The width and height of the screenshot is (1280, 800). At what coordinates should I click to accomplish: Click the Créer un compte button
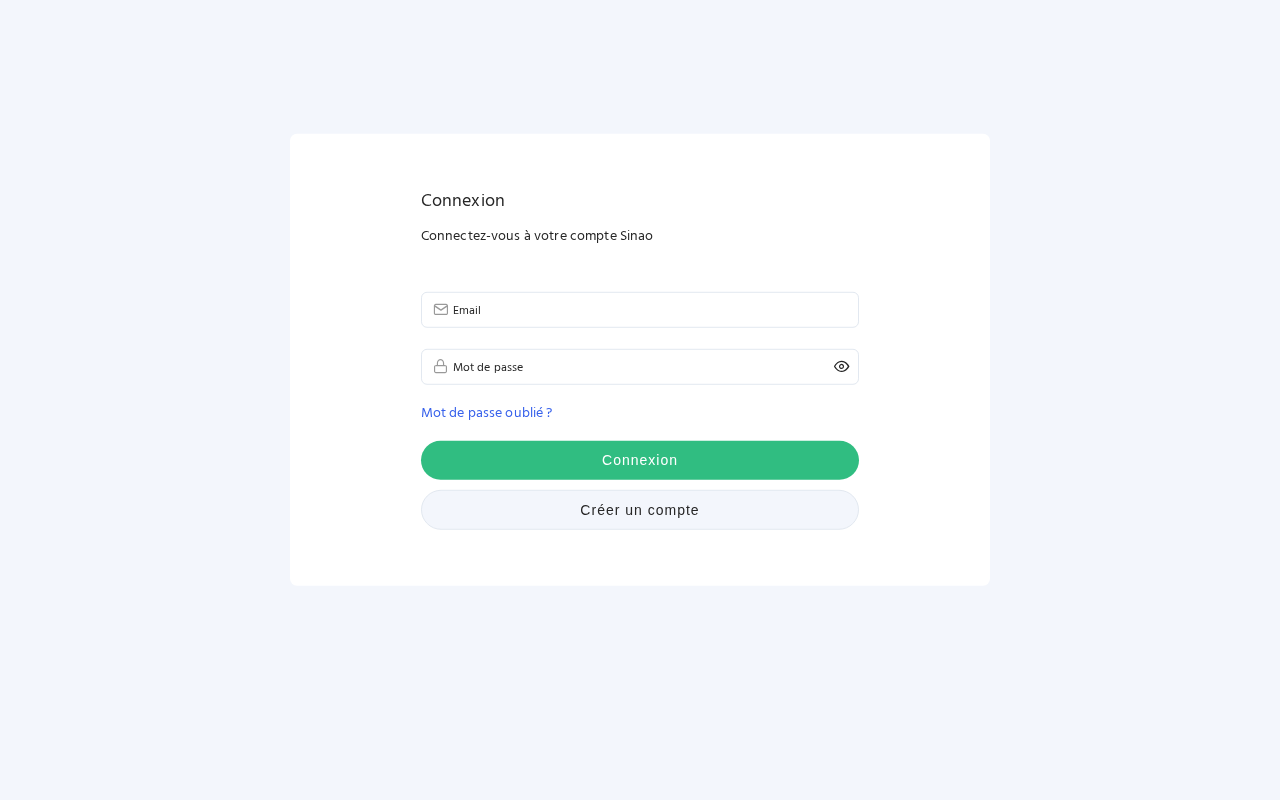pos(640,510)
